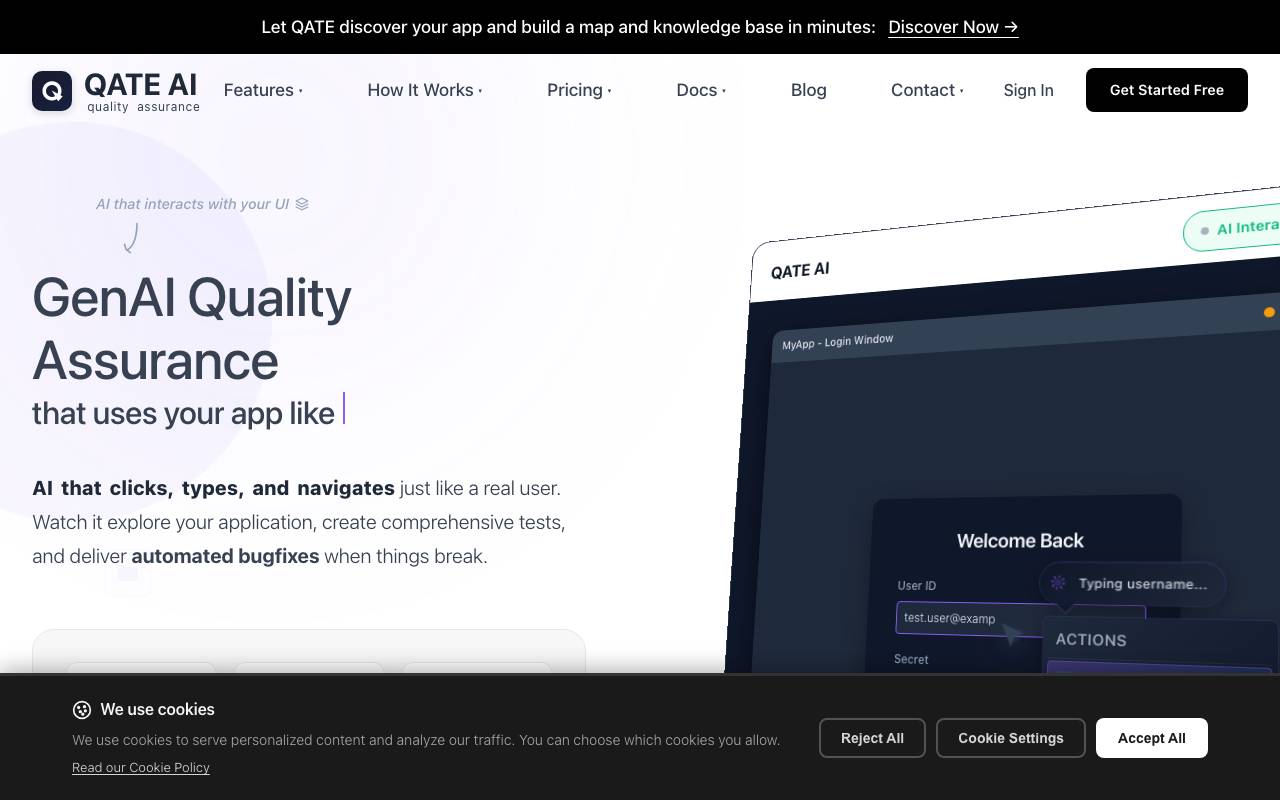Image resolution: width=1280 pixels, height=800 pixels.
Task: Click the QATE AI logo icon
Action: pyautogui.click(x=52, y=91)
